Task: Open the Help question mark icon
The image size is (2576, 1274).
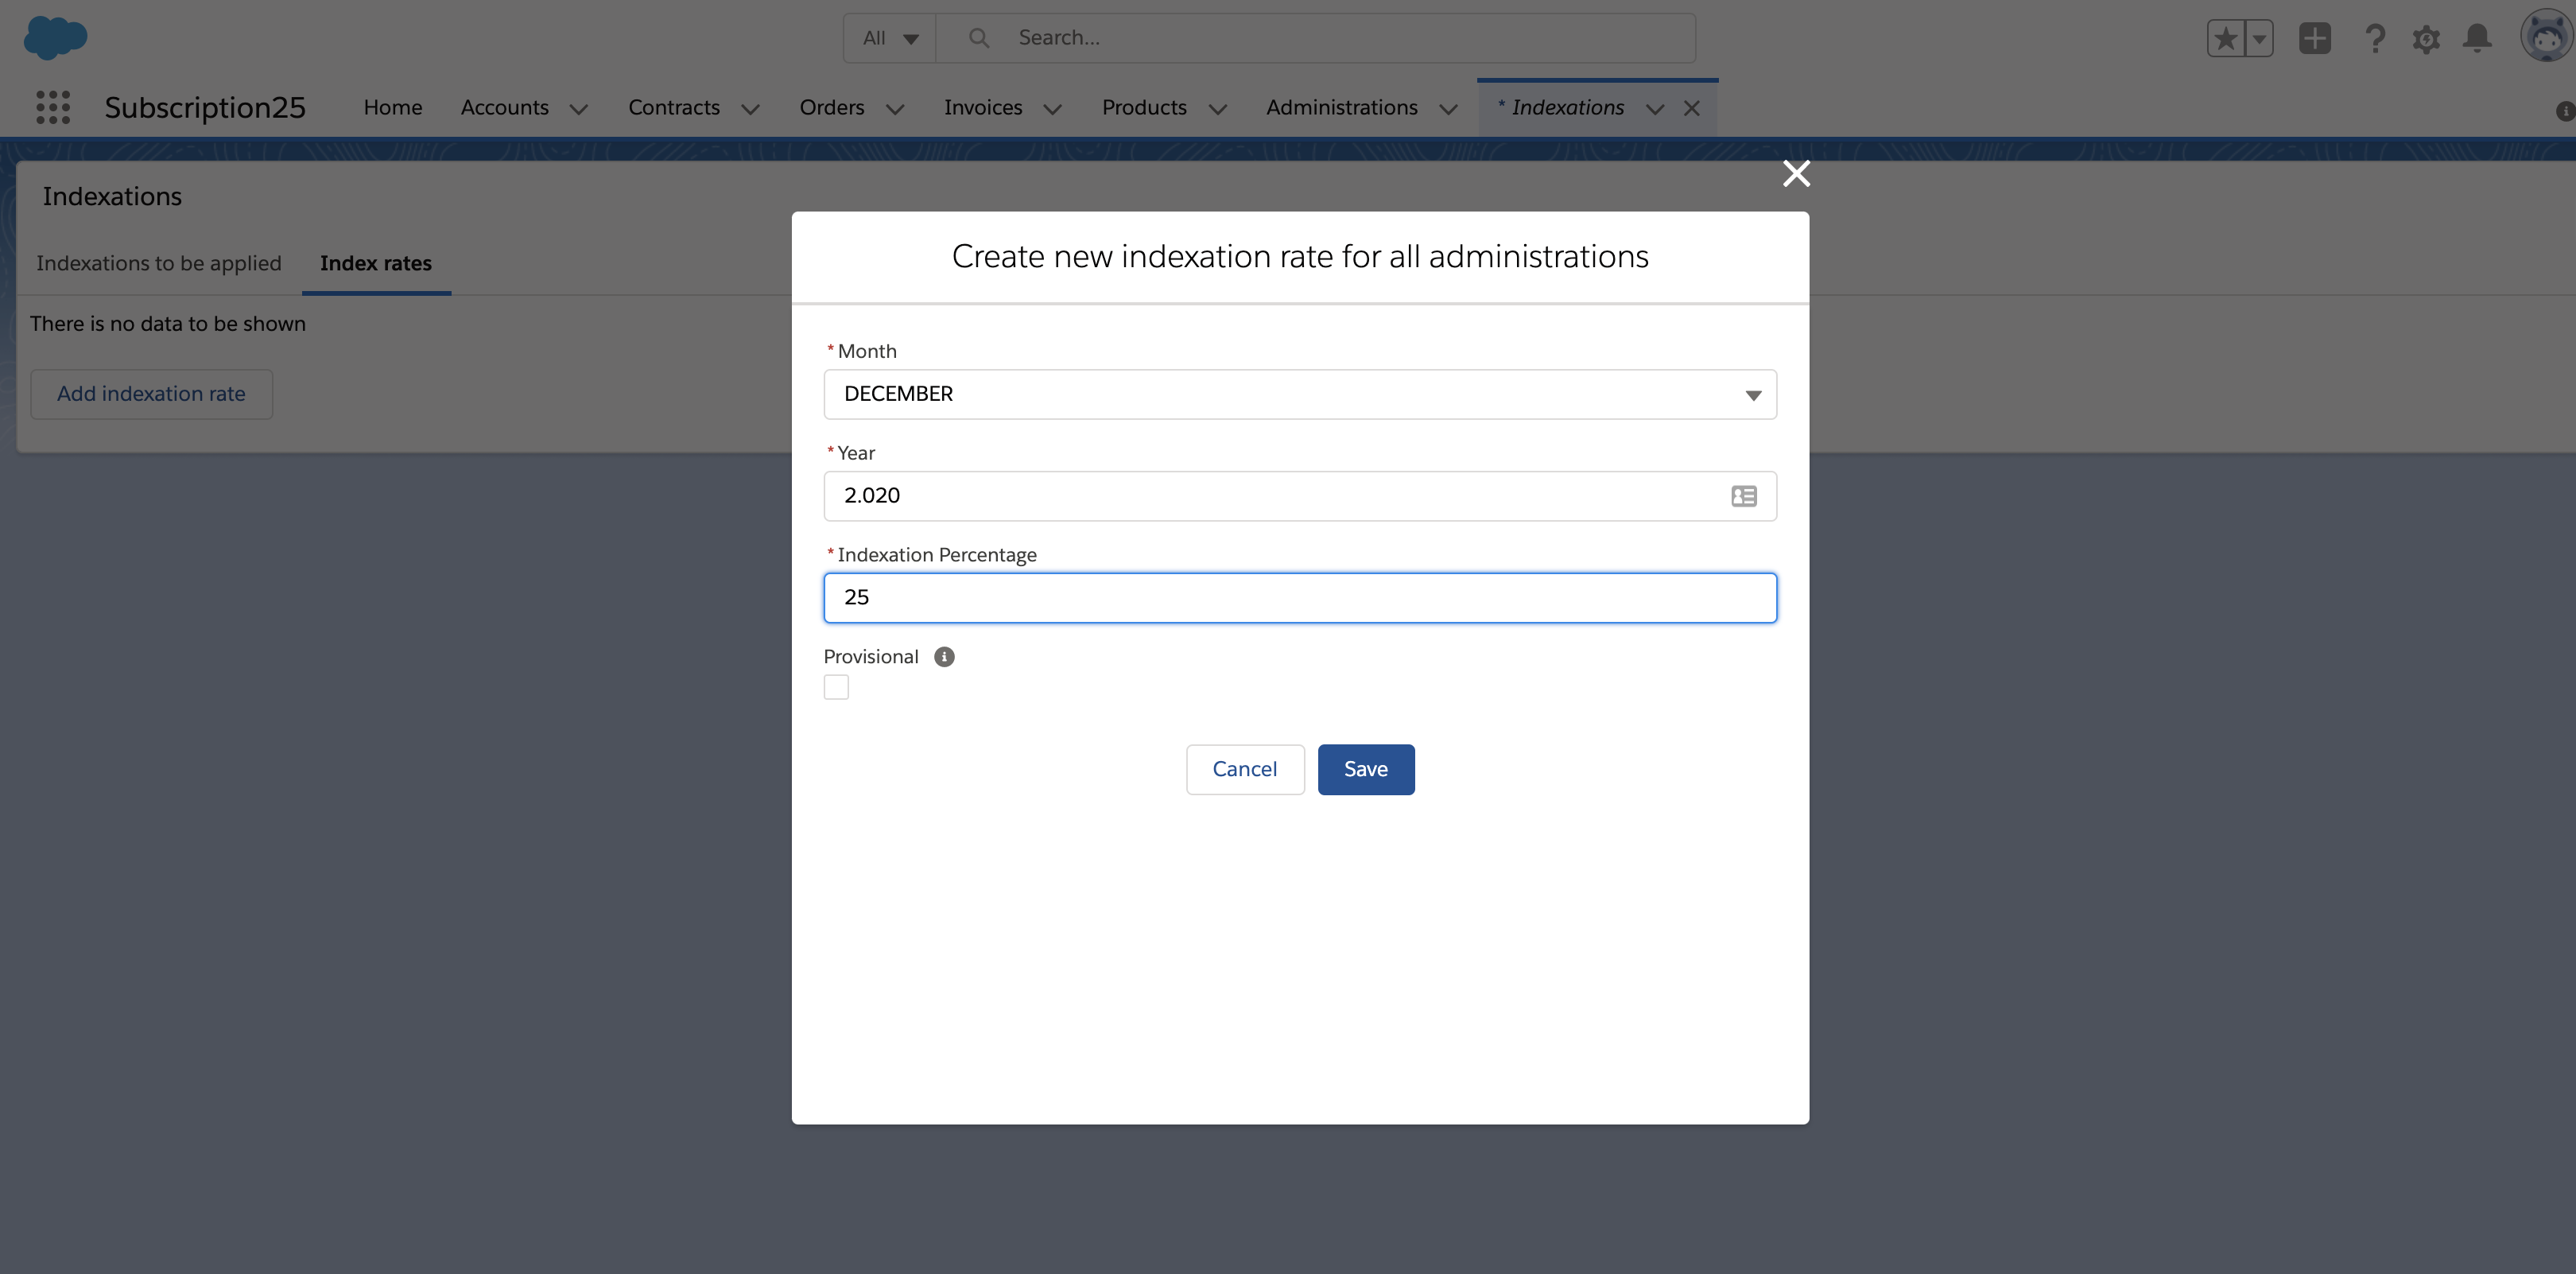Action: click(2375, 39)
